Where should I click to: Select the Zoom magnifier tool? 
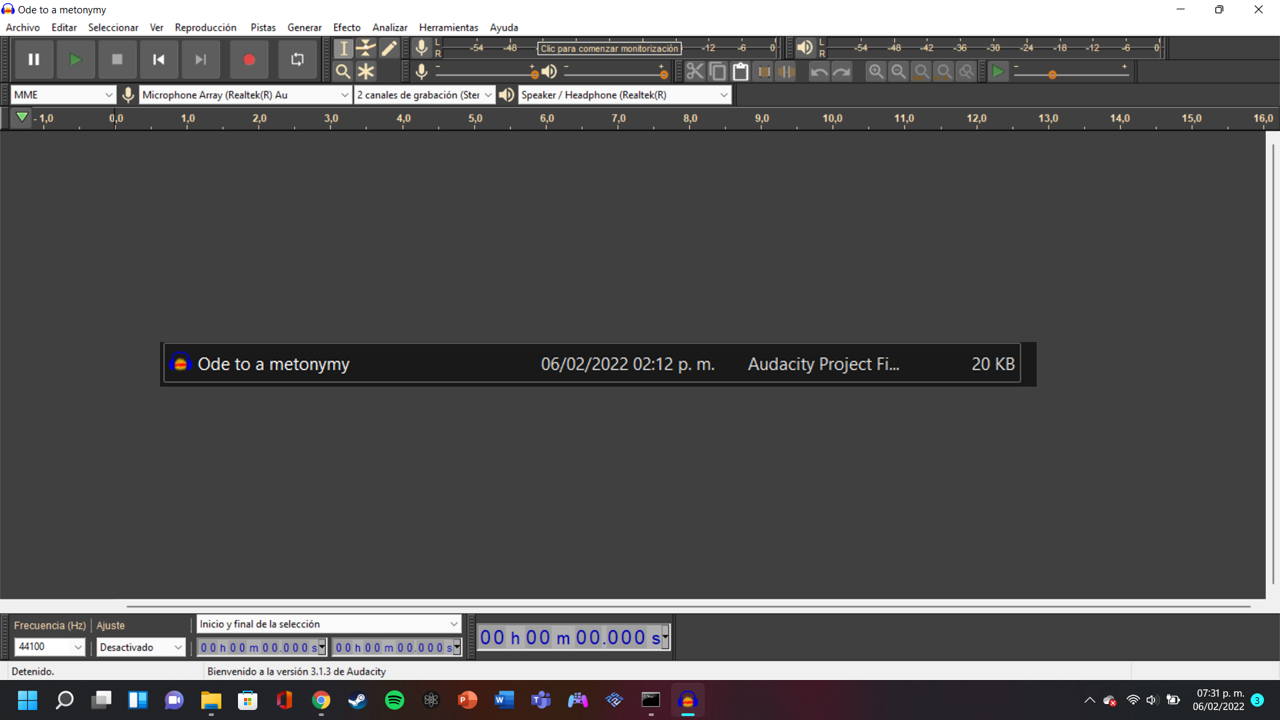click(x=343, y=71)
